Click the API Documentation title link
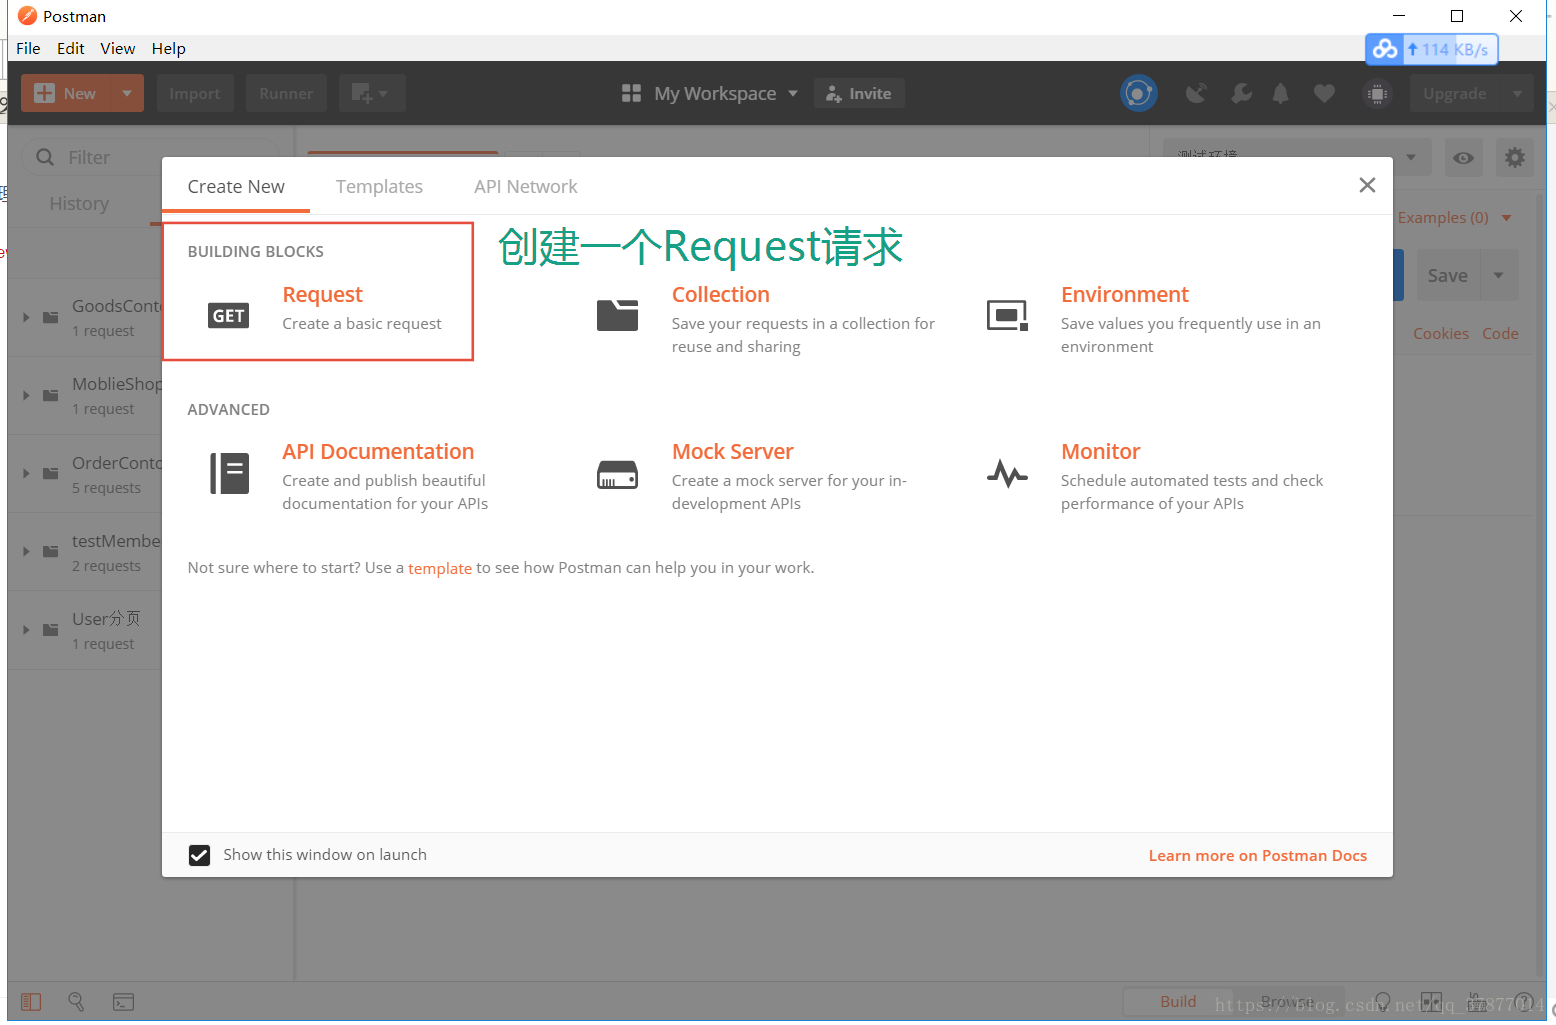The height and width of the screenshot is (1025, 1556). pyautogui.click(x=378, y=451)
